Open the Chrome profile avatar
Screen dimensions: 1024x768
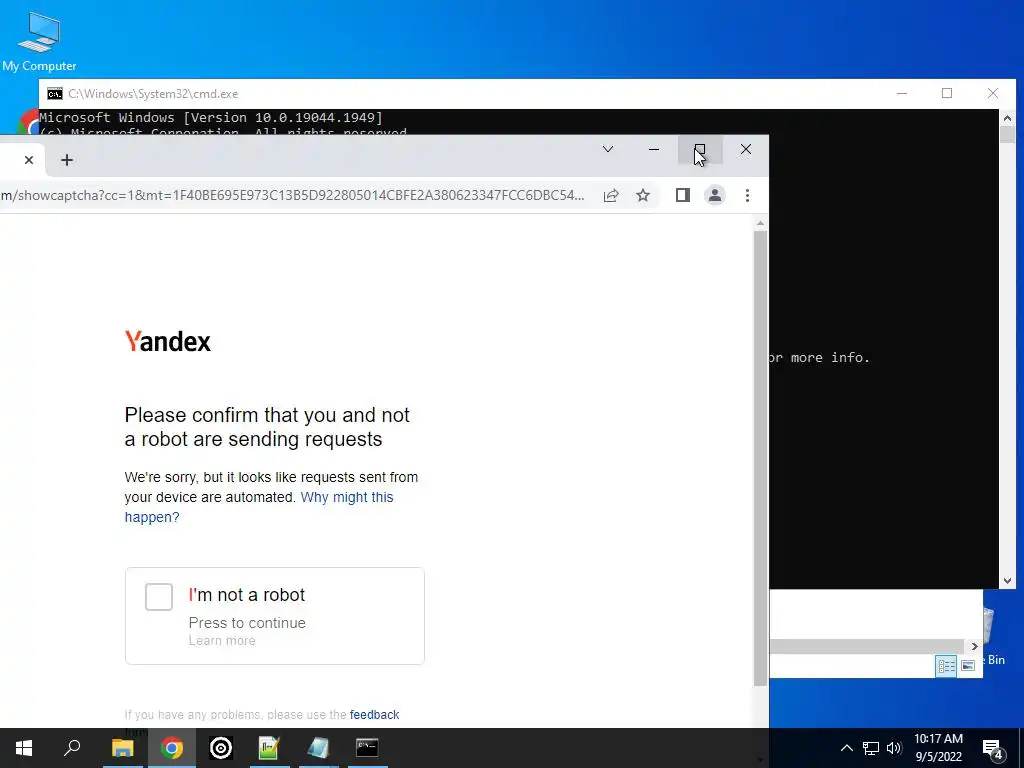click(x=715, y=195)
